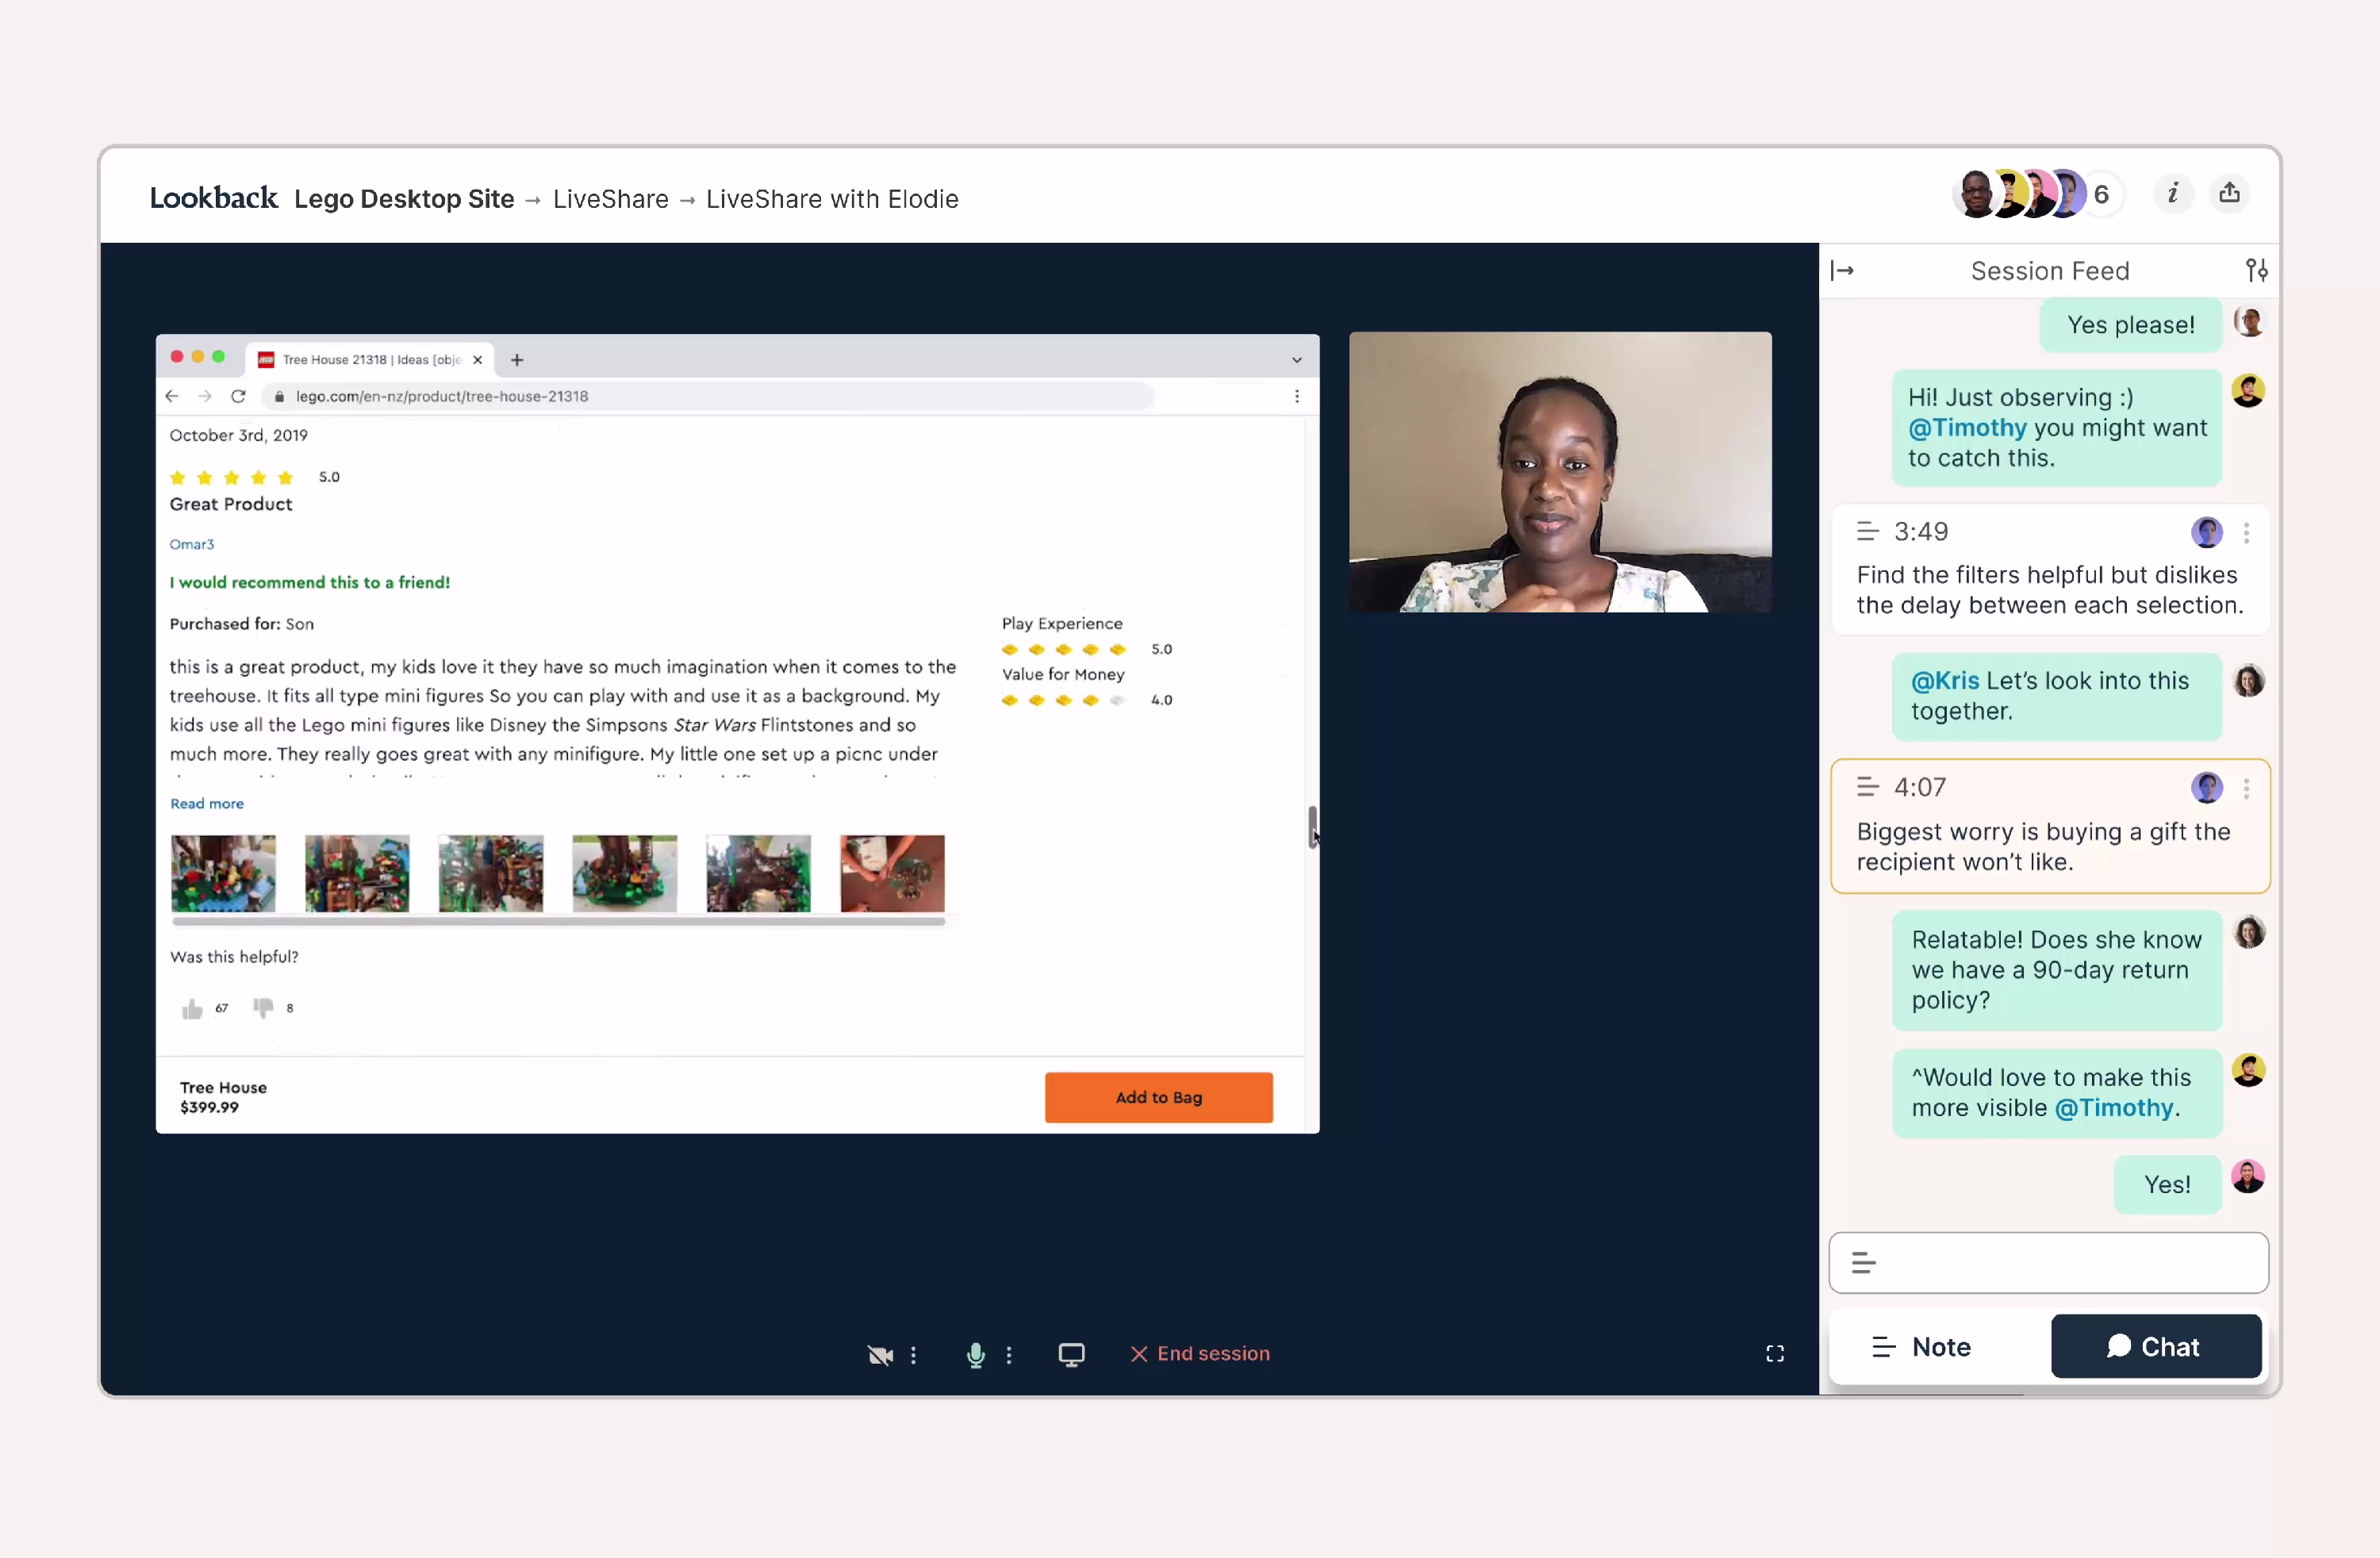Open Session Feed filter settings icon
The image size is (2380, 1558).
click(2256, 270)
